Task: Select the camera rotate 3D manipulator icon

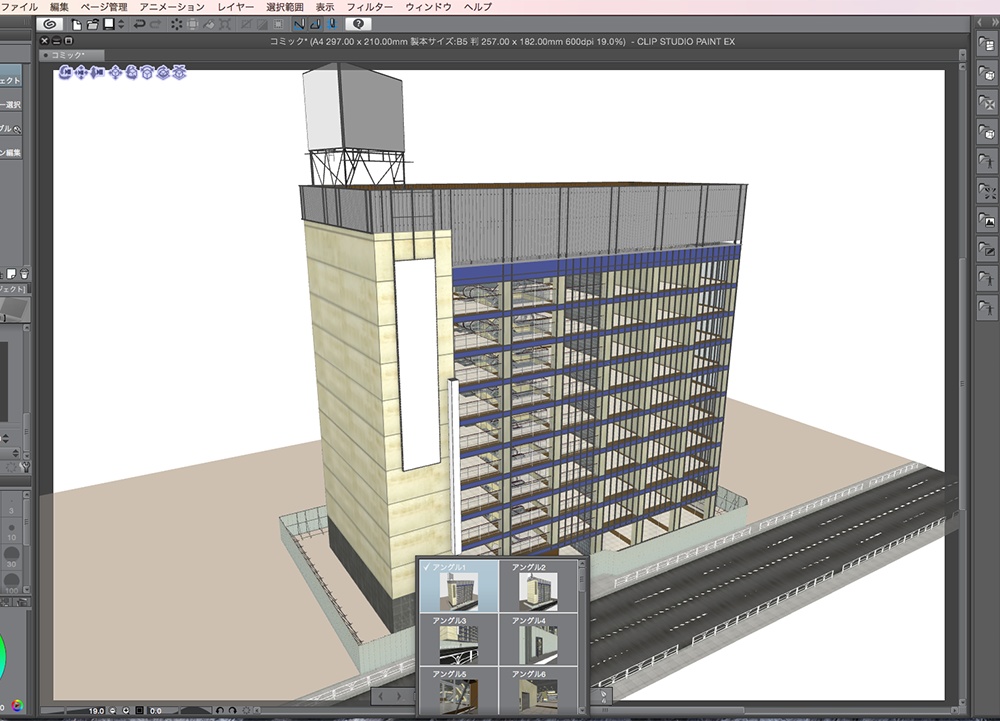Action: [x=66, y=73]
